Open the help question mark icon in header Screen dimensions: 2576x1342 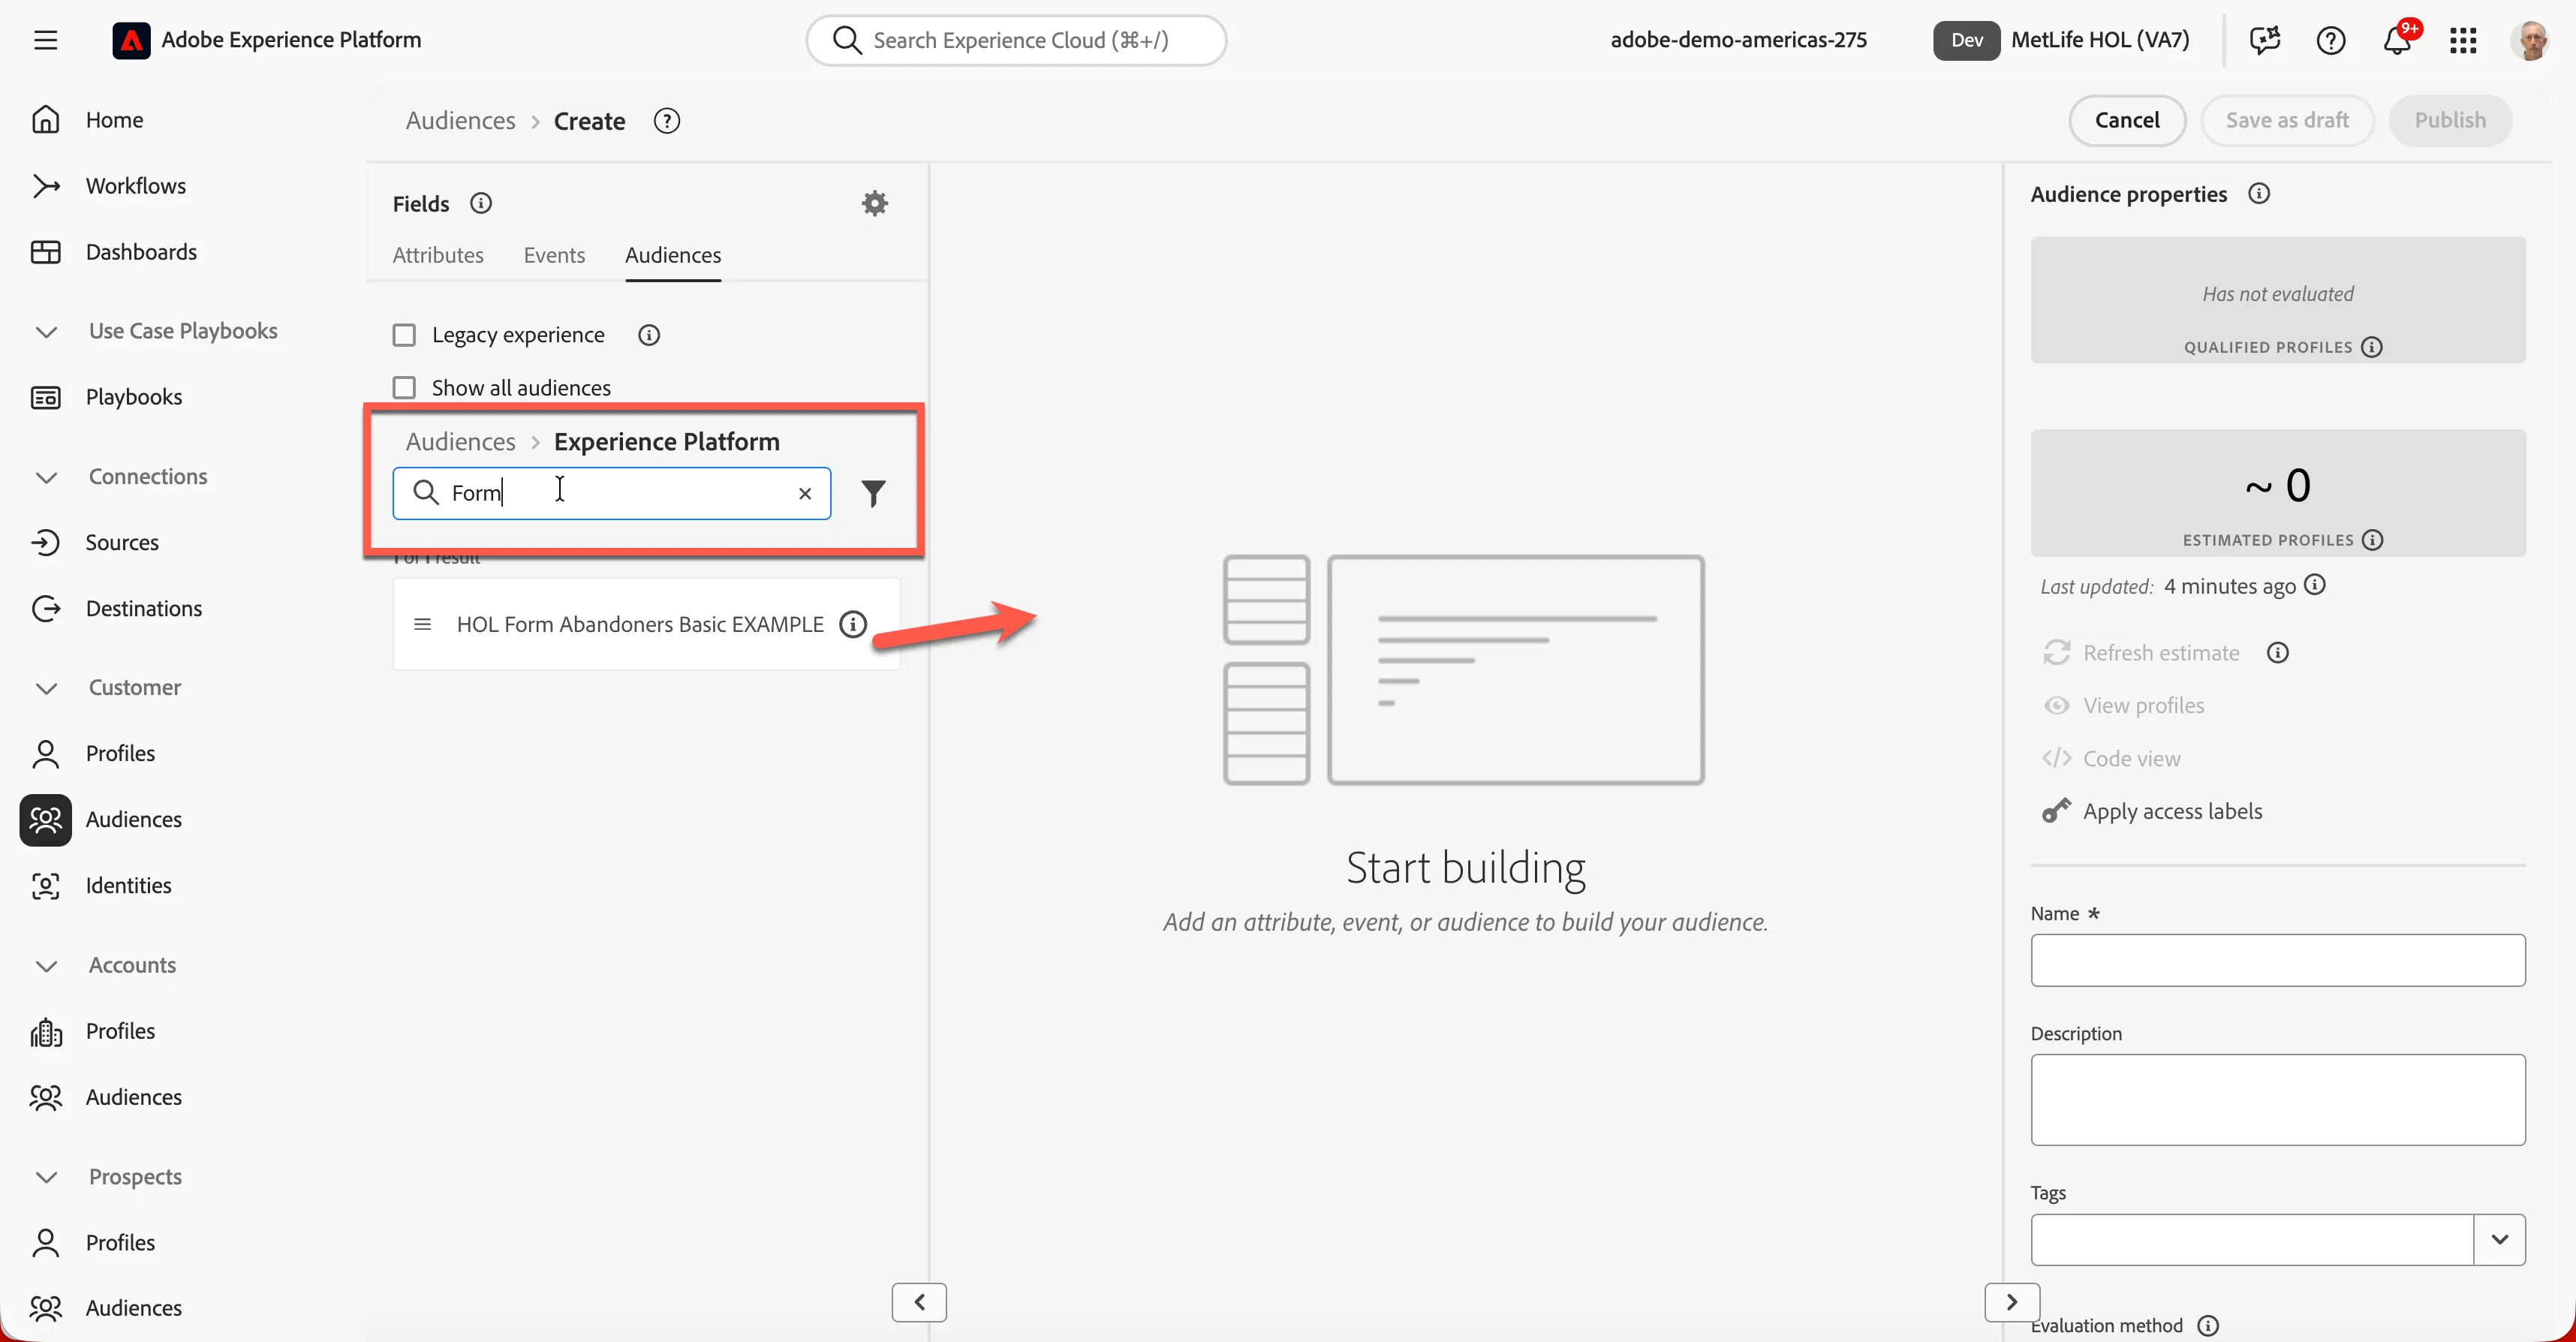pos(2330,40)
